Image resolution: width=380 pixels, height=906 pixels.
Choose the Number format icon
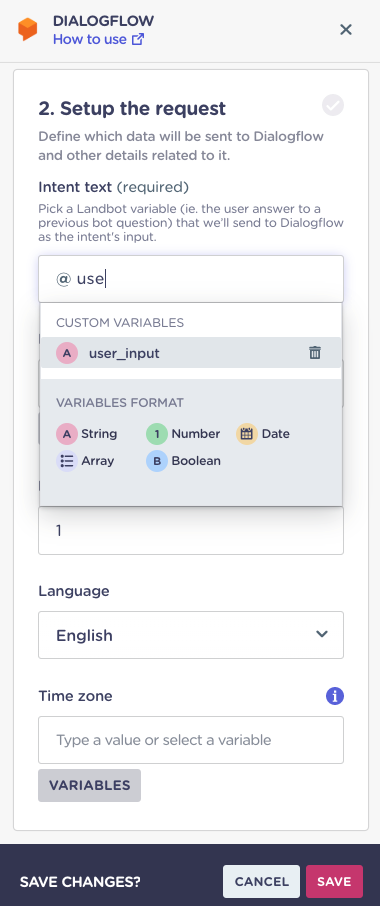tap(157, 434)
